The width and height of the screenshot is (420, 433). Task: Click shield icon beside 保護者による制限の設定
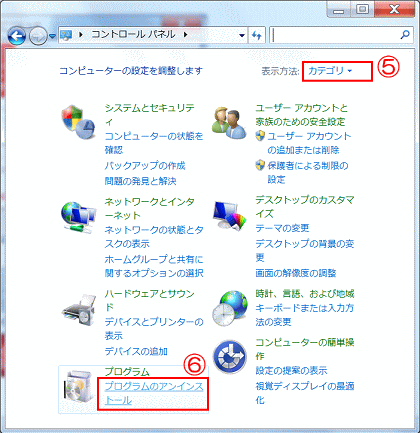(x=260, y=165)
